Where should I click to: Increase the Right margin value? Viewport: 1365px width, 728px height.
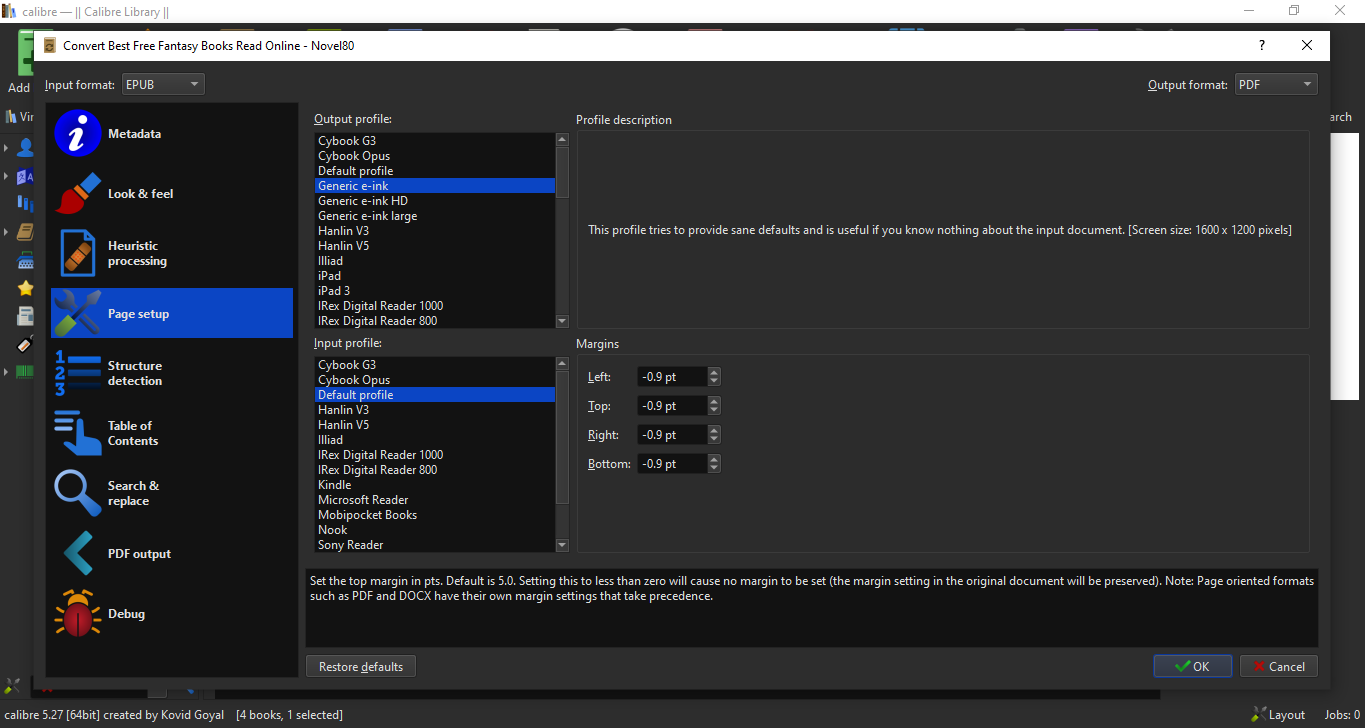(x=714, y=431)
